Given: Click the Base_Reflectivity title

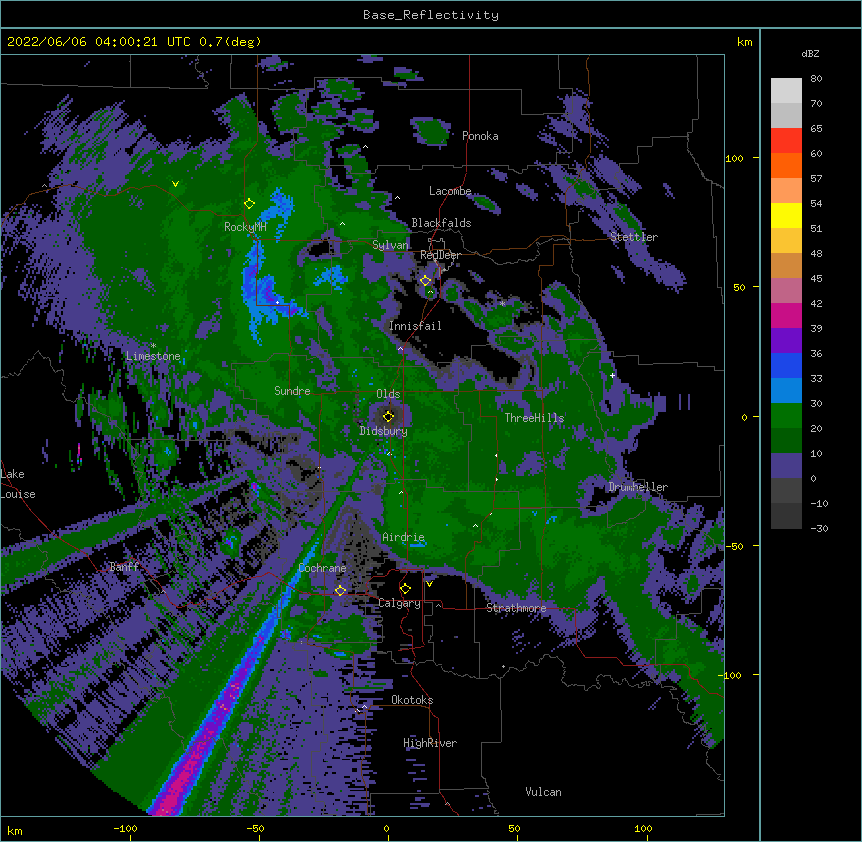Looking at the screenshot, I should coord(431,15).
